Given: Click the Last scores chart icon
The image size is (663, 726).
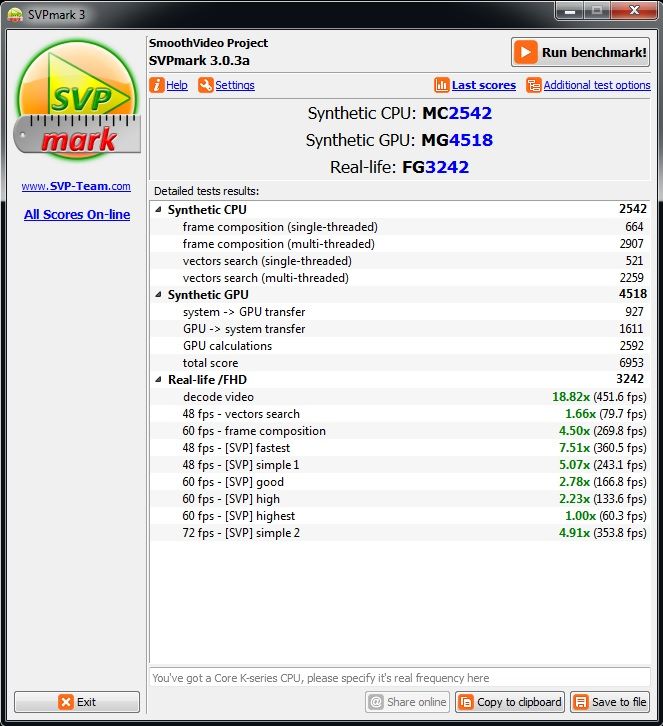Looking at the screenshot, I should tap(442, 85).
